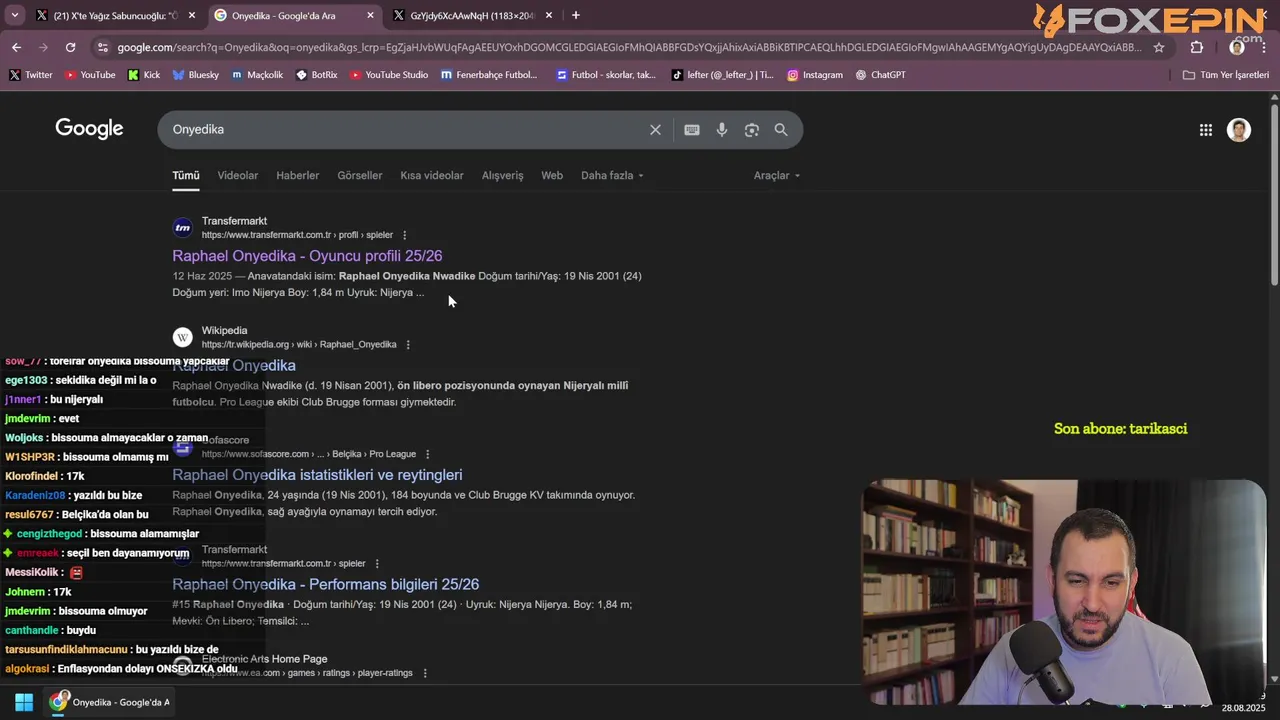
Task: Open Raphael Onyedika - Performans bilgileri 25/26
Action: tap(326, 585)
